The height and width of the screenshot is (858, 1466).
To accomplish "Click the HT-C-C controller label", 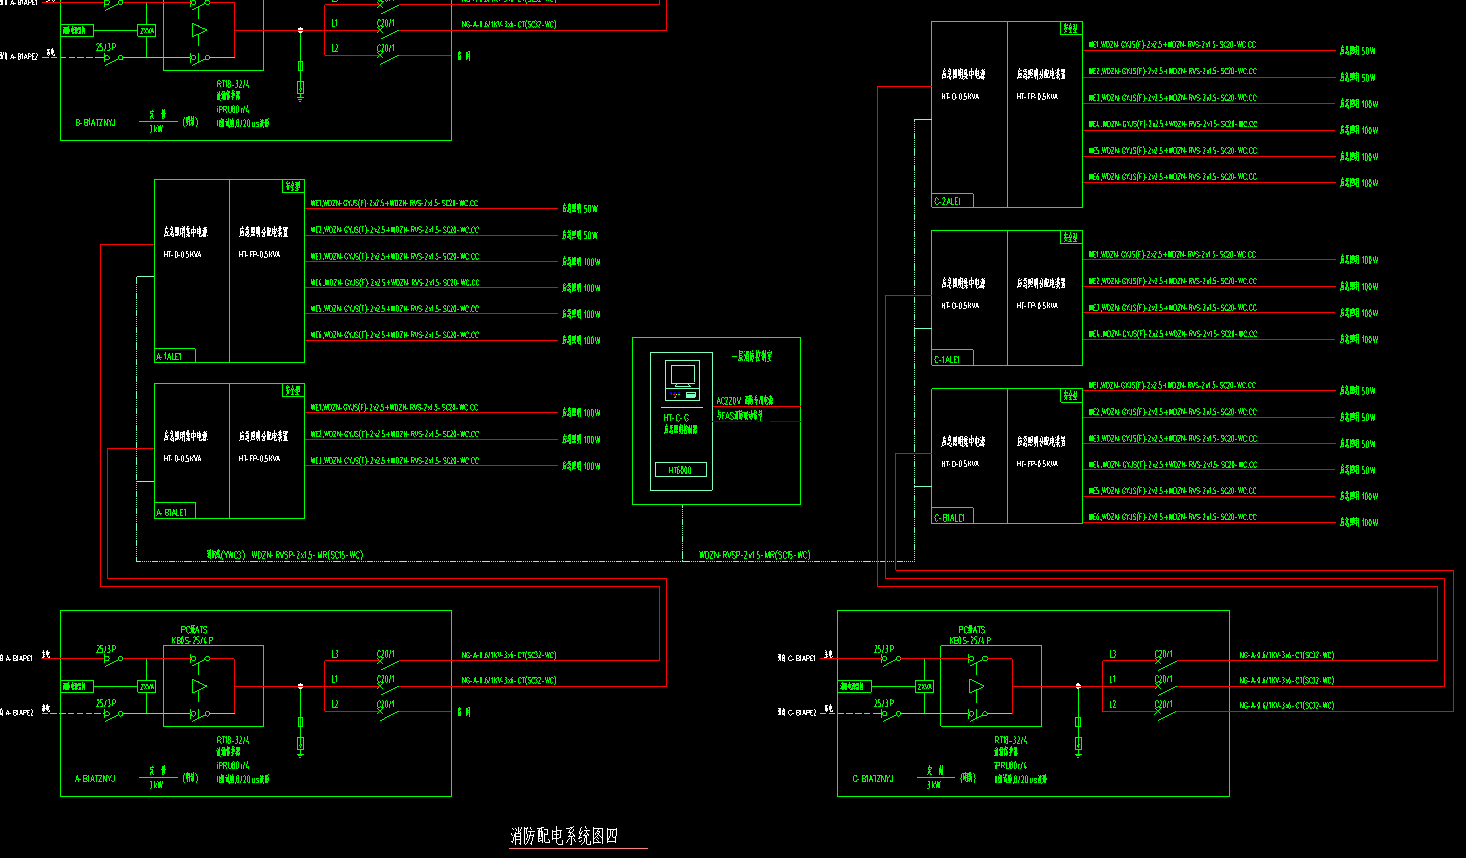I will 676,417.
